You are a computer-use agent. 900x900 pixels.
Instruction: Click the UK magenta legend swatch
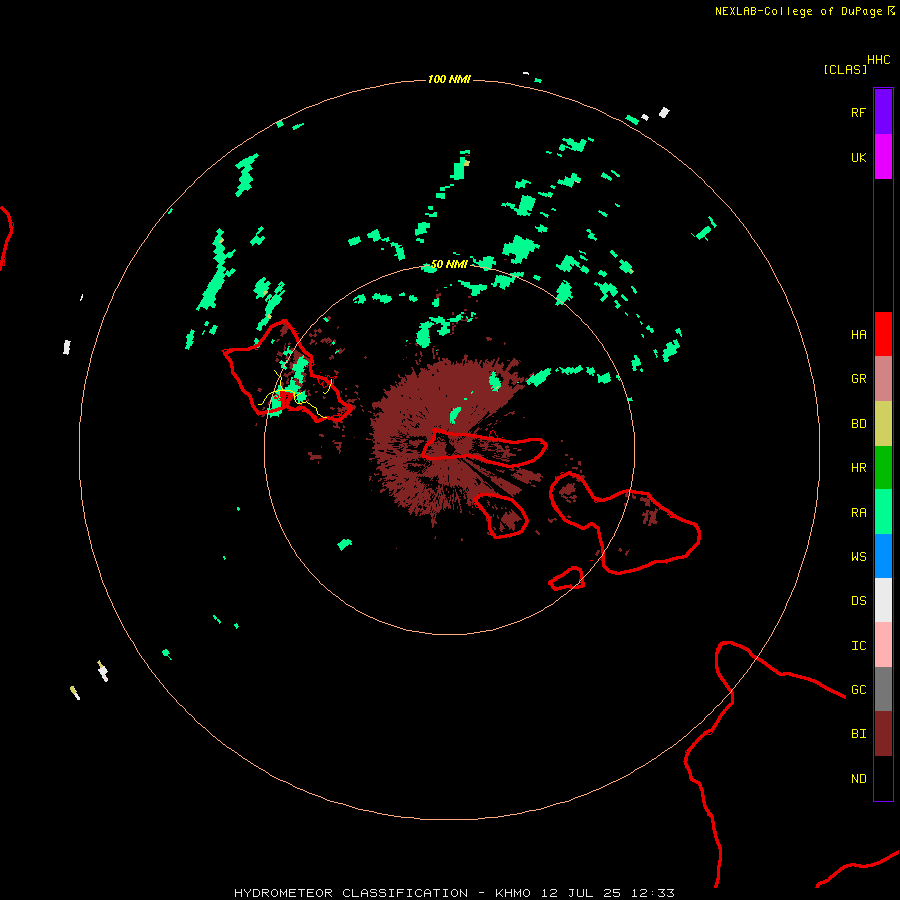click(883, 157)
